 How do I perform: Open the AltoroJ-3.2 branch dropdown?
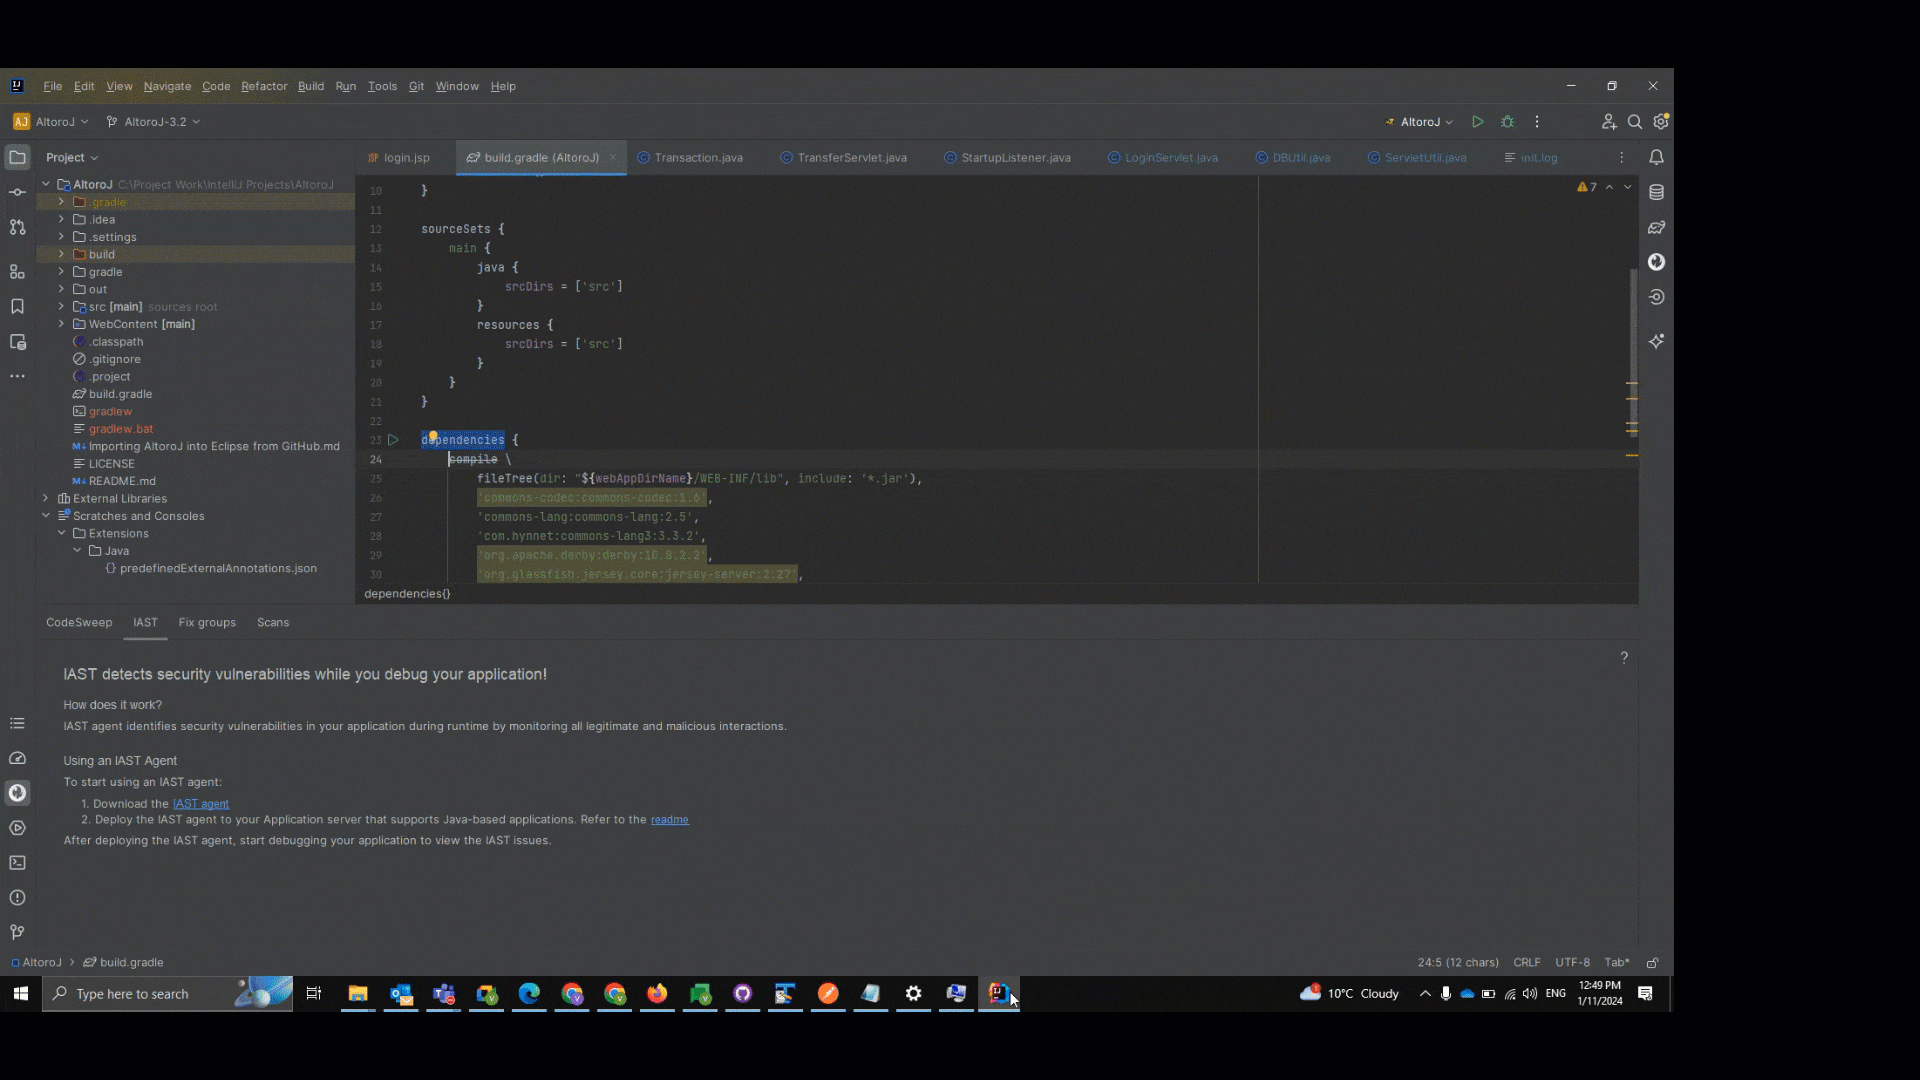pyautogui.click(x=154, y=122)
